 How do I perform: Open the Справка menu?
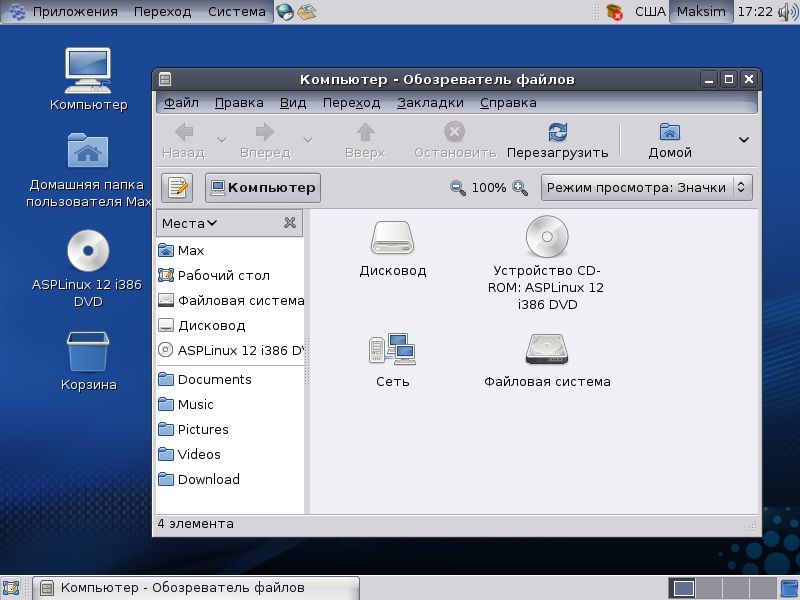[x=508, y=103]
